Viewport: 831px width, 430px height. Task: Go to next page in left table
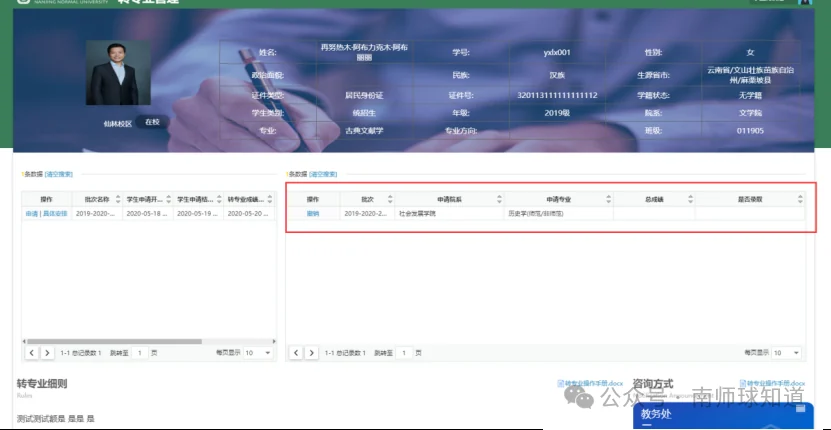(x=48, y=353)
